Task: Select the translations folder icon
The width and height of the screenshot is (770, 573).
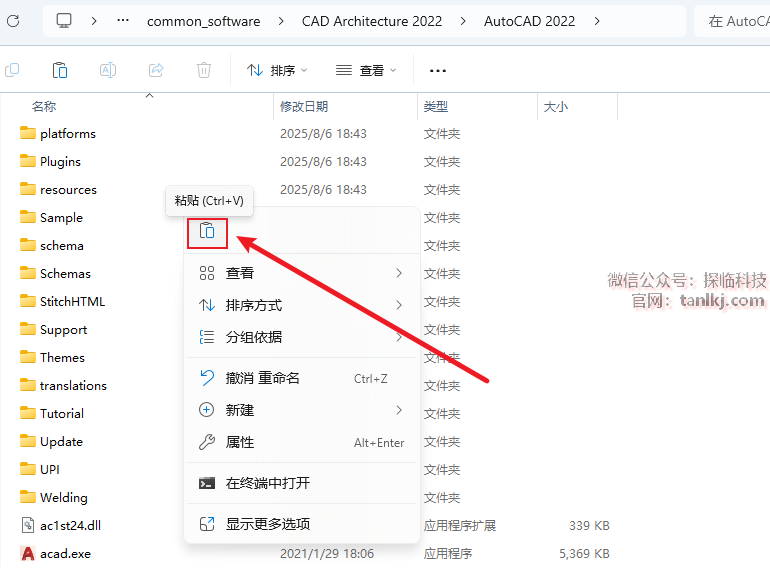Action: [x=28, y=385]
